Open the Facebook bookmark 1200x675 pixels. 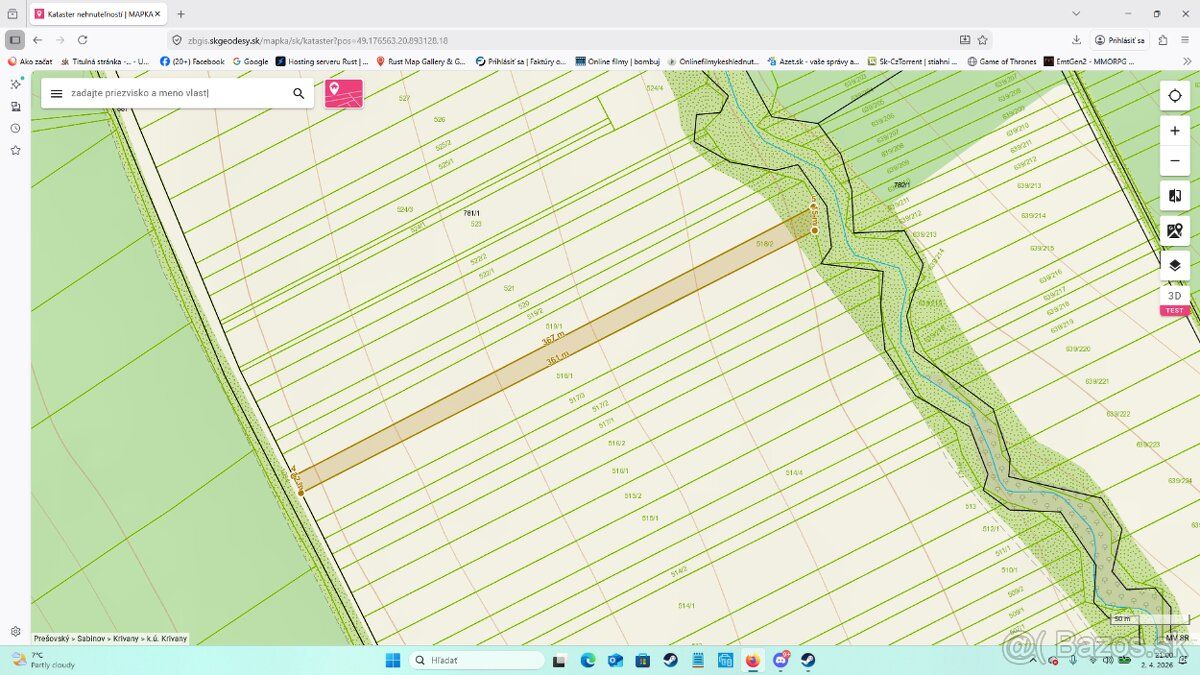click(192, 61)
